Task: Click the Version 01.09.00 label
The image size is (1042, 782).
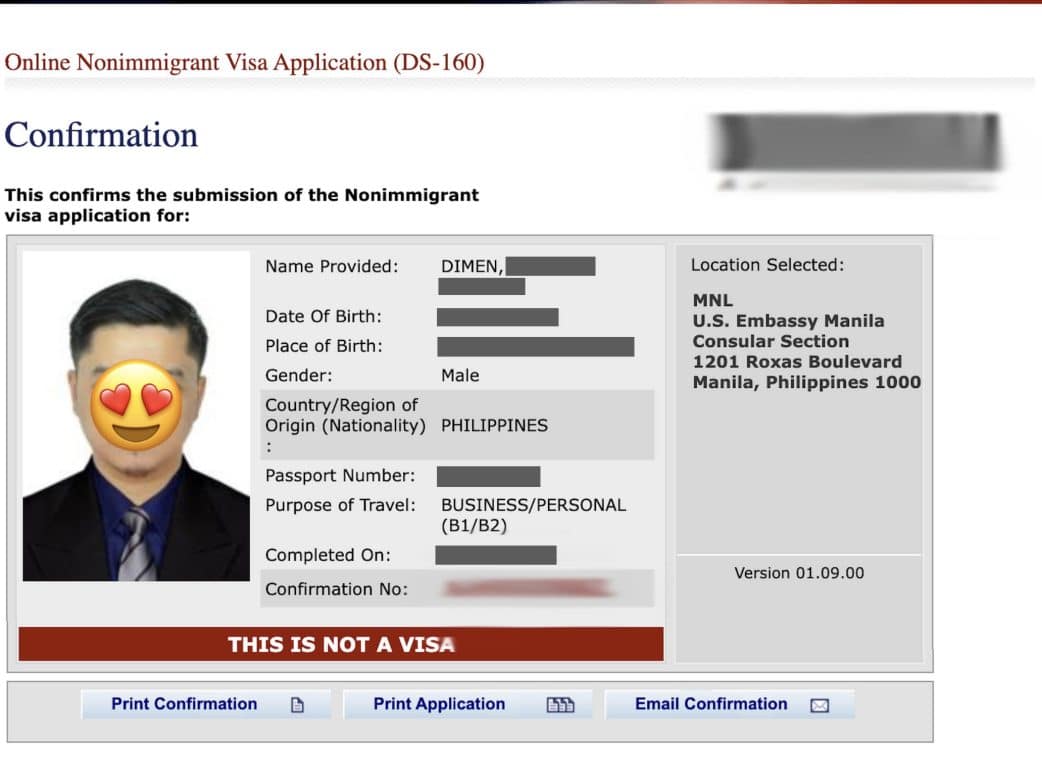Action: coord(799,573)
